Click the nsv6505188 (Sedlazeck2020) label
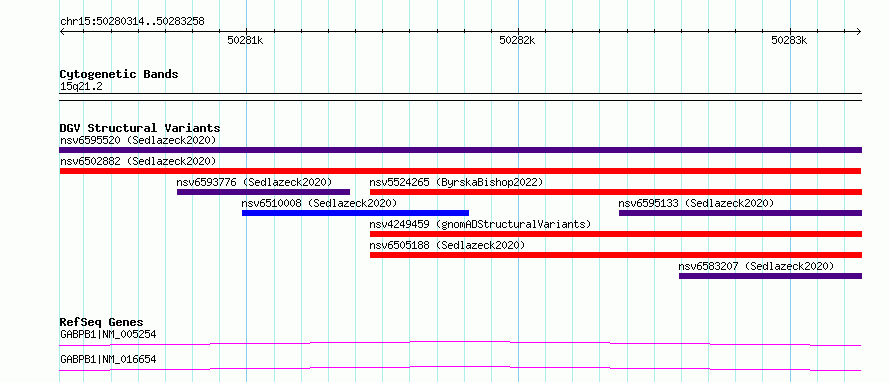 click(x=447, y=245)
